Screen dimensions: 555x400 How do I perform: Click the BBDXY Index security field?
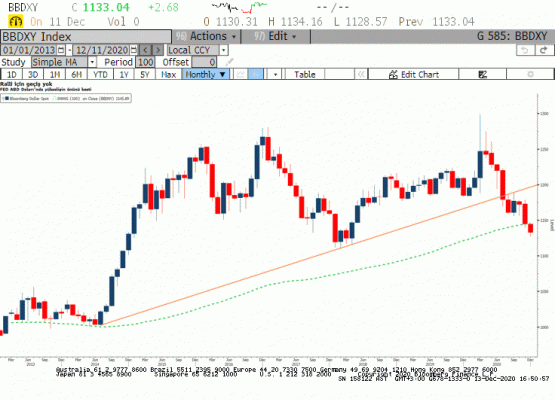[x=86, y=37]
